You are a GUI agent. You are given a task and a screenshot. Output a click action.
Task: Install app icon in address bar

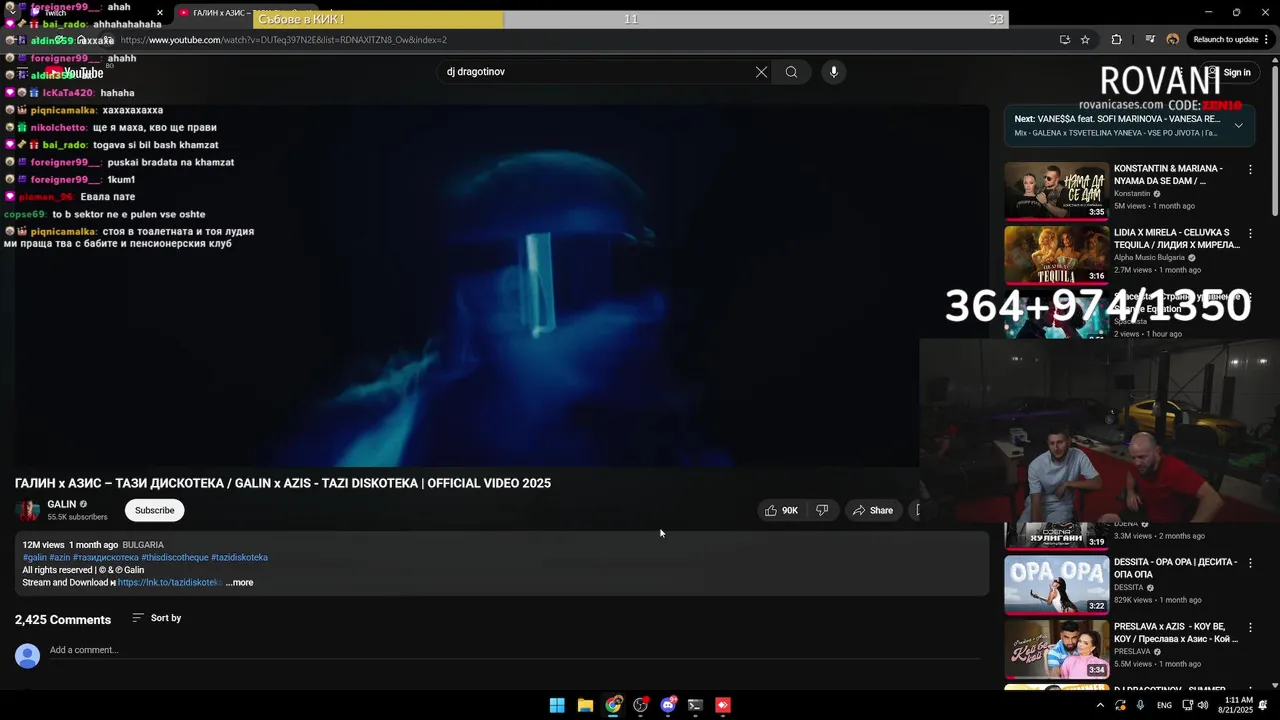(1064, 40)
